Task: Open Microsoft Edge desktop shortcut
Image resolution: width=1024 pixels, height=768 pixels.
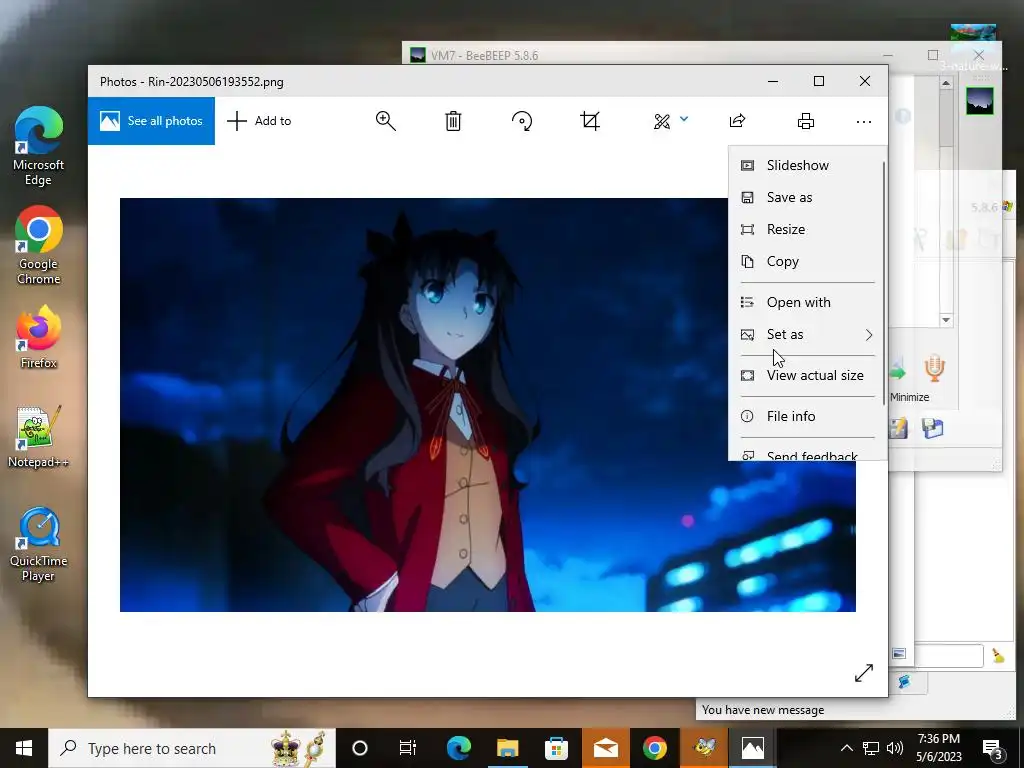Action: [39, 146]
